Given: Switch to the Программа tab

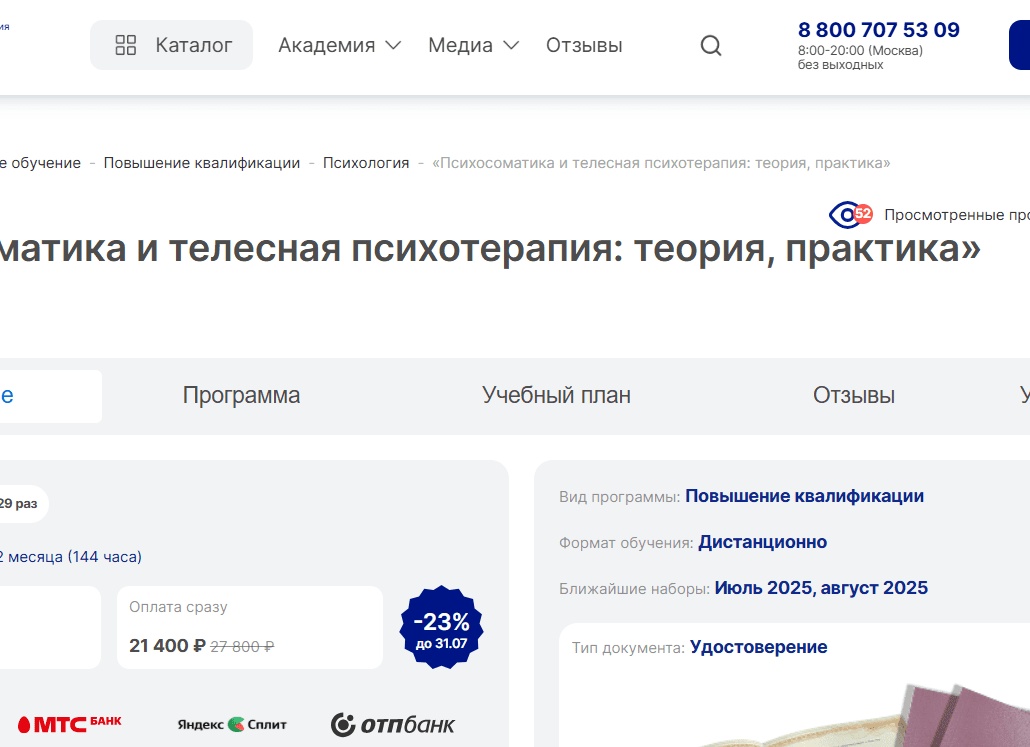Looking at the screenshot, I should coord(241,396).
